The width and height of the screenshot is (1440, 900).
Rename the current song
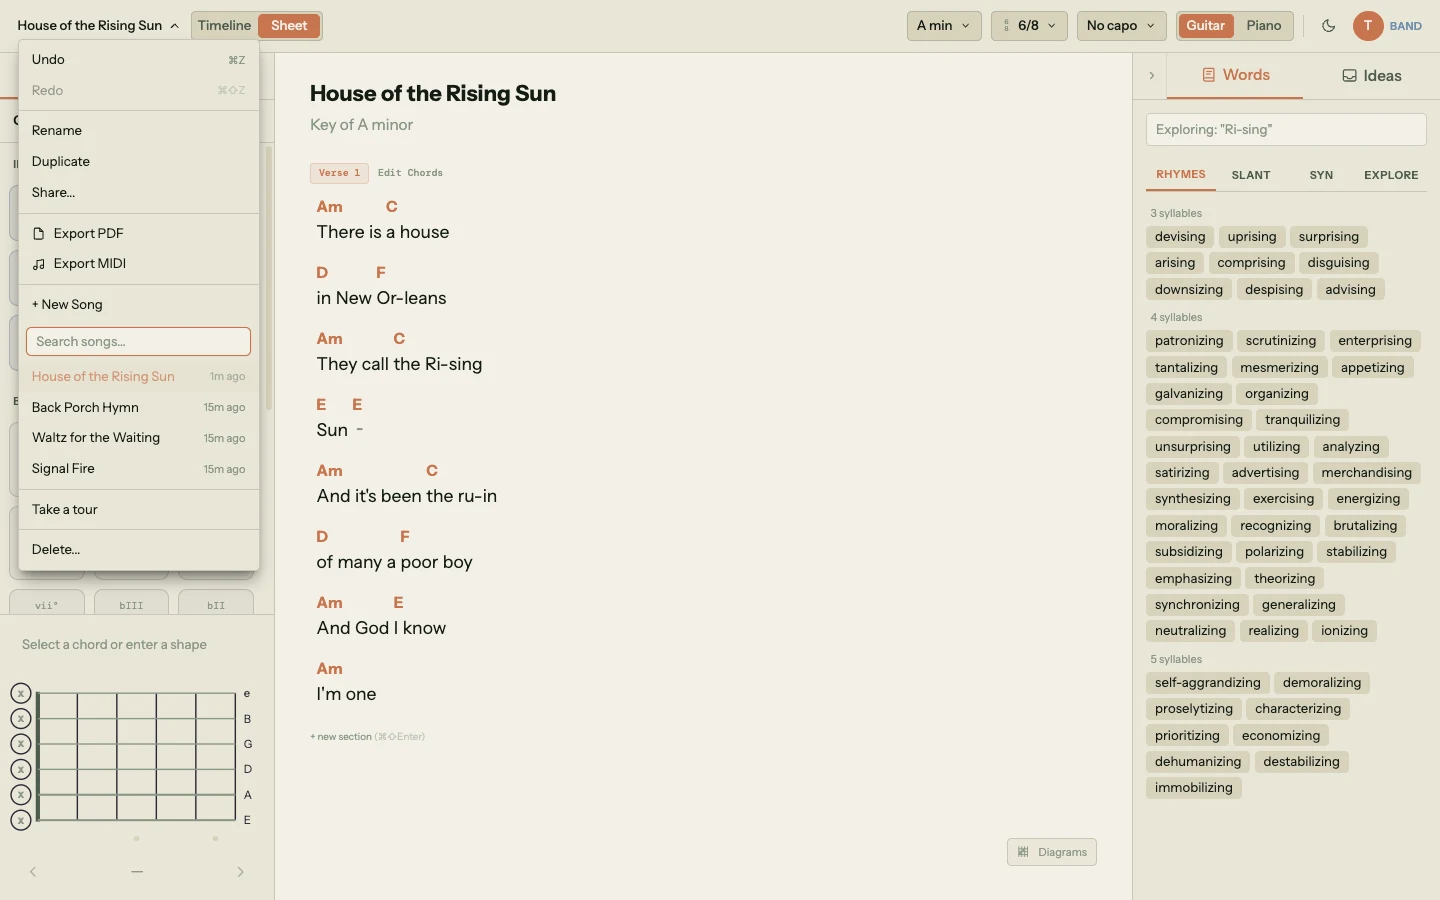[56, 130]
